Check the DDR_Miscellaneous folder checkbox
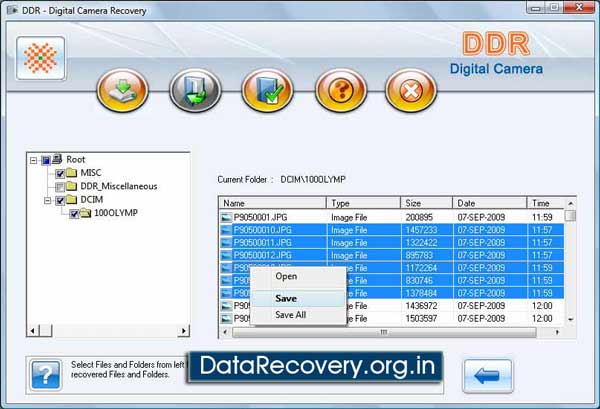 coord(60,187)
